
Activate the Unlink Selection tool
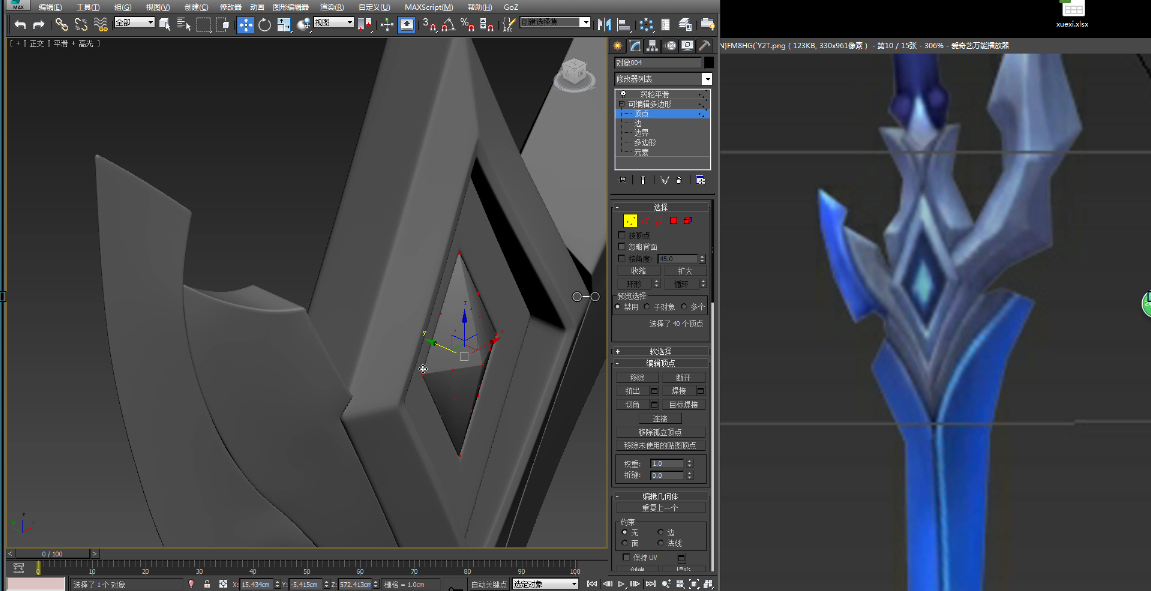81,24
